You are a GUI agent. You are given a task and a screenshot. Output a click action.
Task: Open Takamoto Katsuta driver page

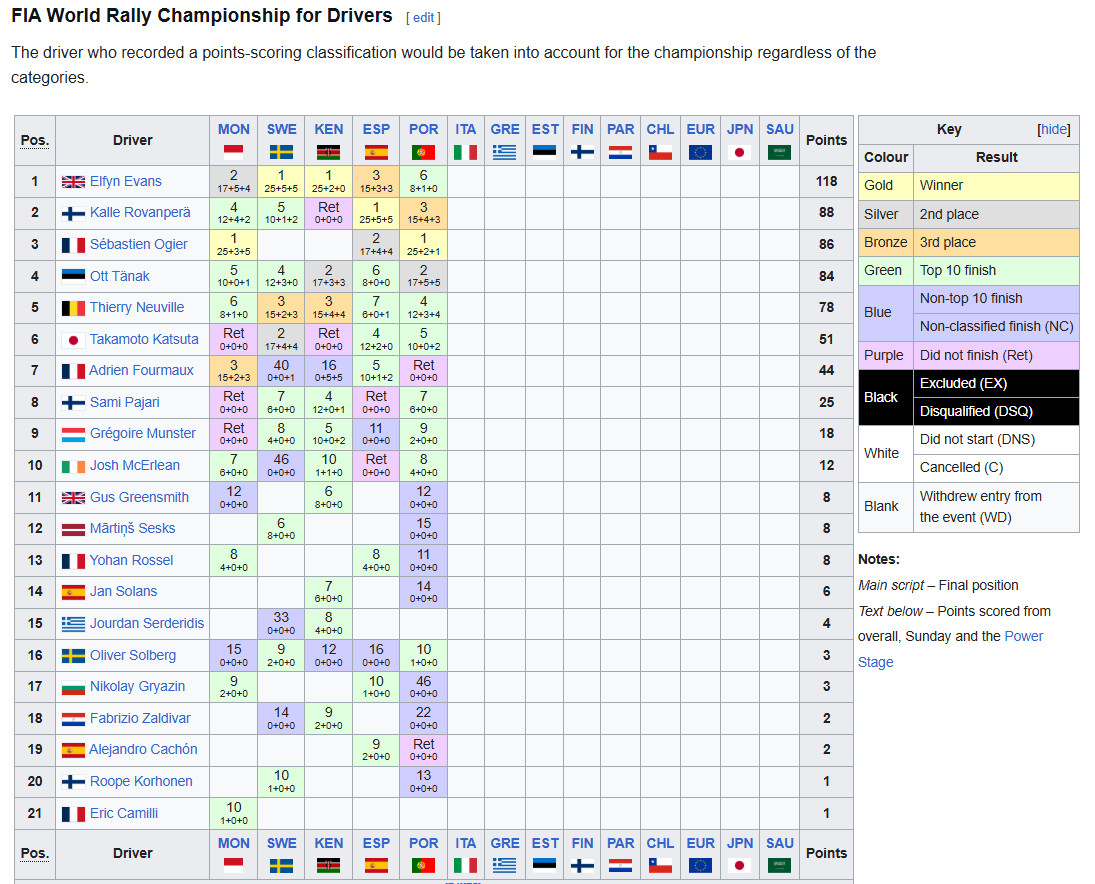(144, 339)
